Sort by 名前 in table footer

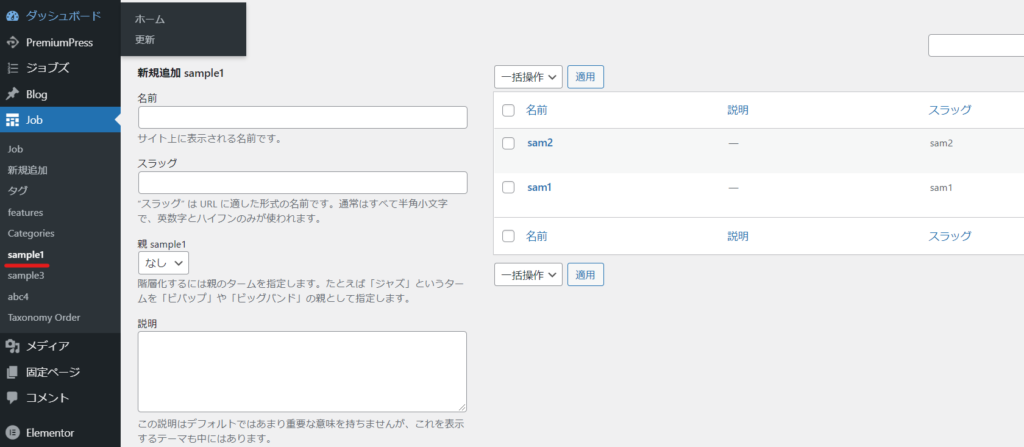(x=537, y=236)
